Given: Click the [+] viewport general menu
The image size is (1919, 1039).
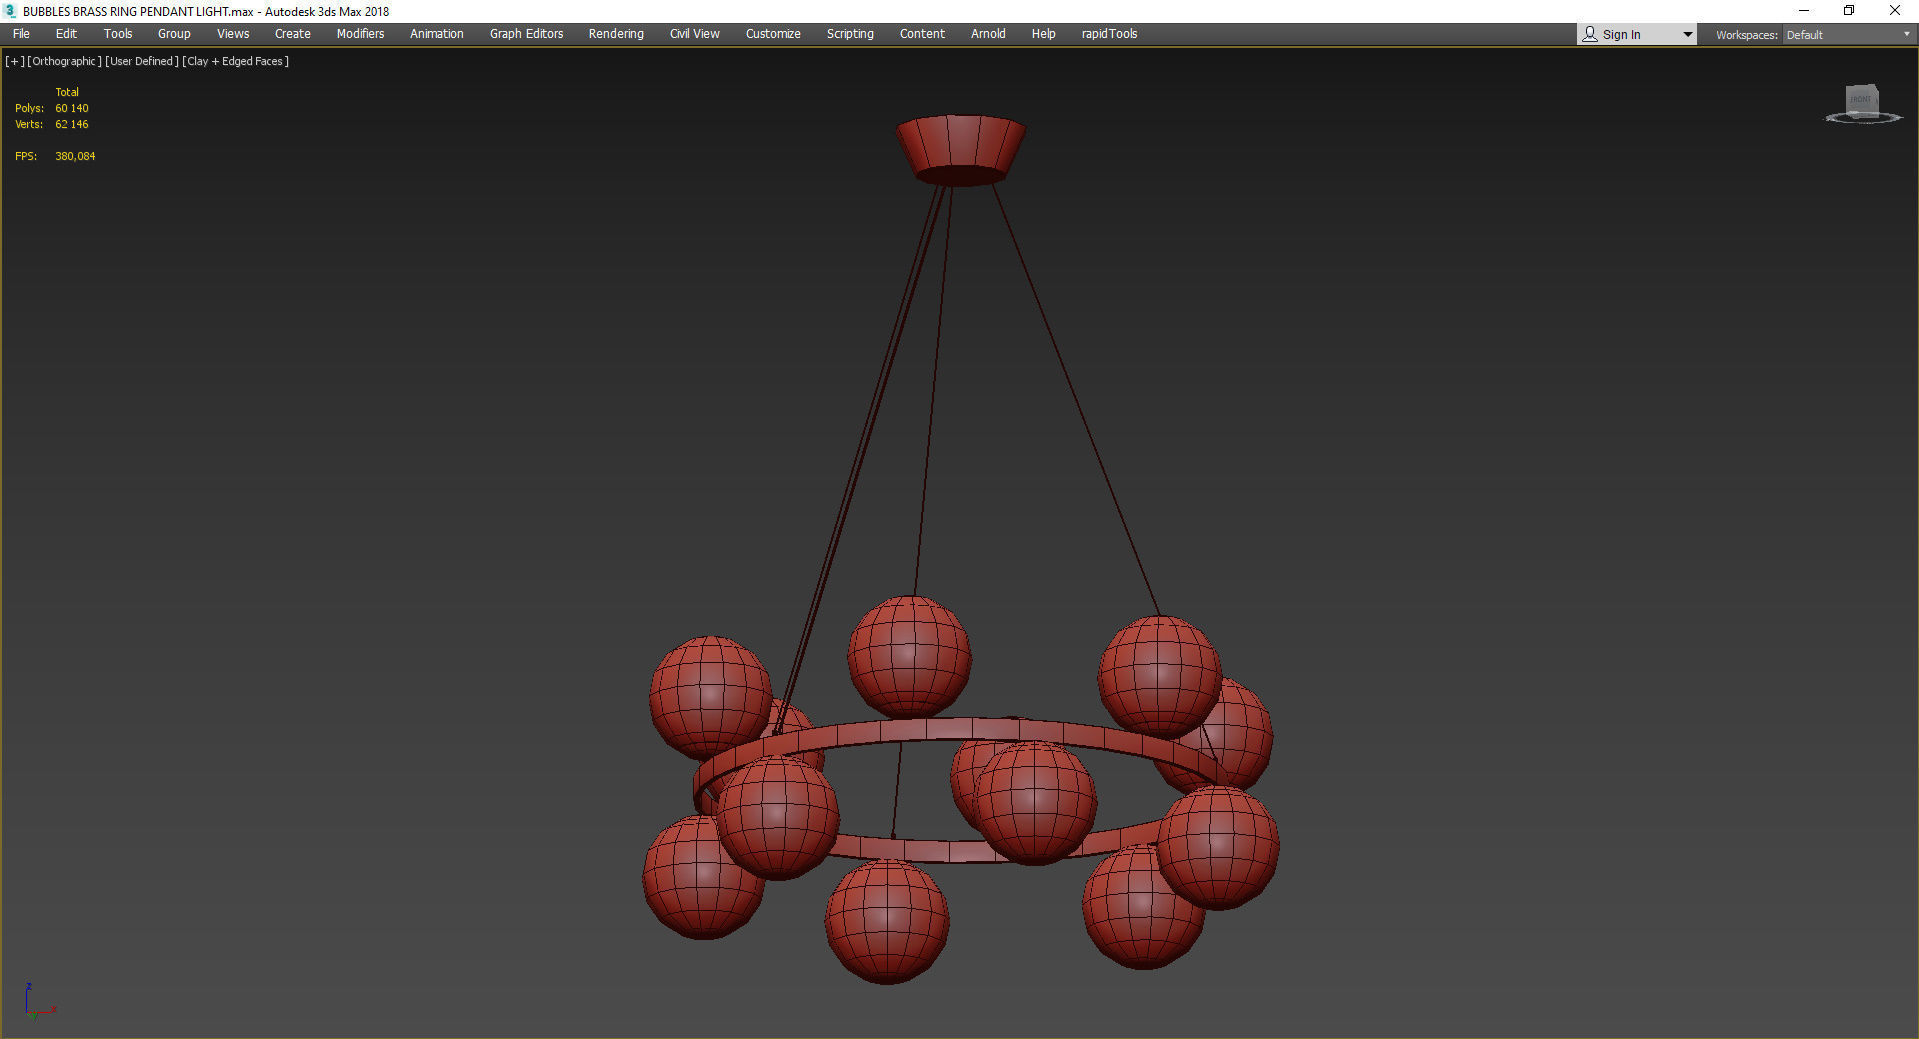Looking at the screenshot, I should click(x=14, y=61).
